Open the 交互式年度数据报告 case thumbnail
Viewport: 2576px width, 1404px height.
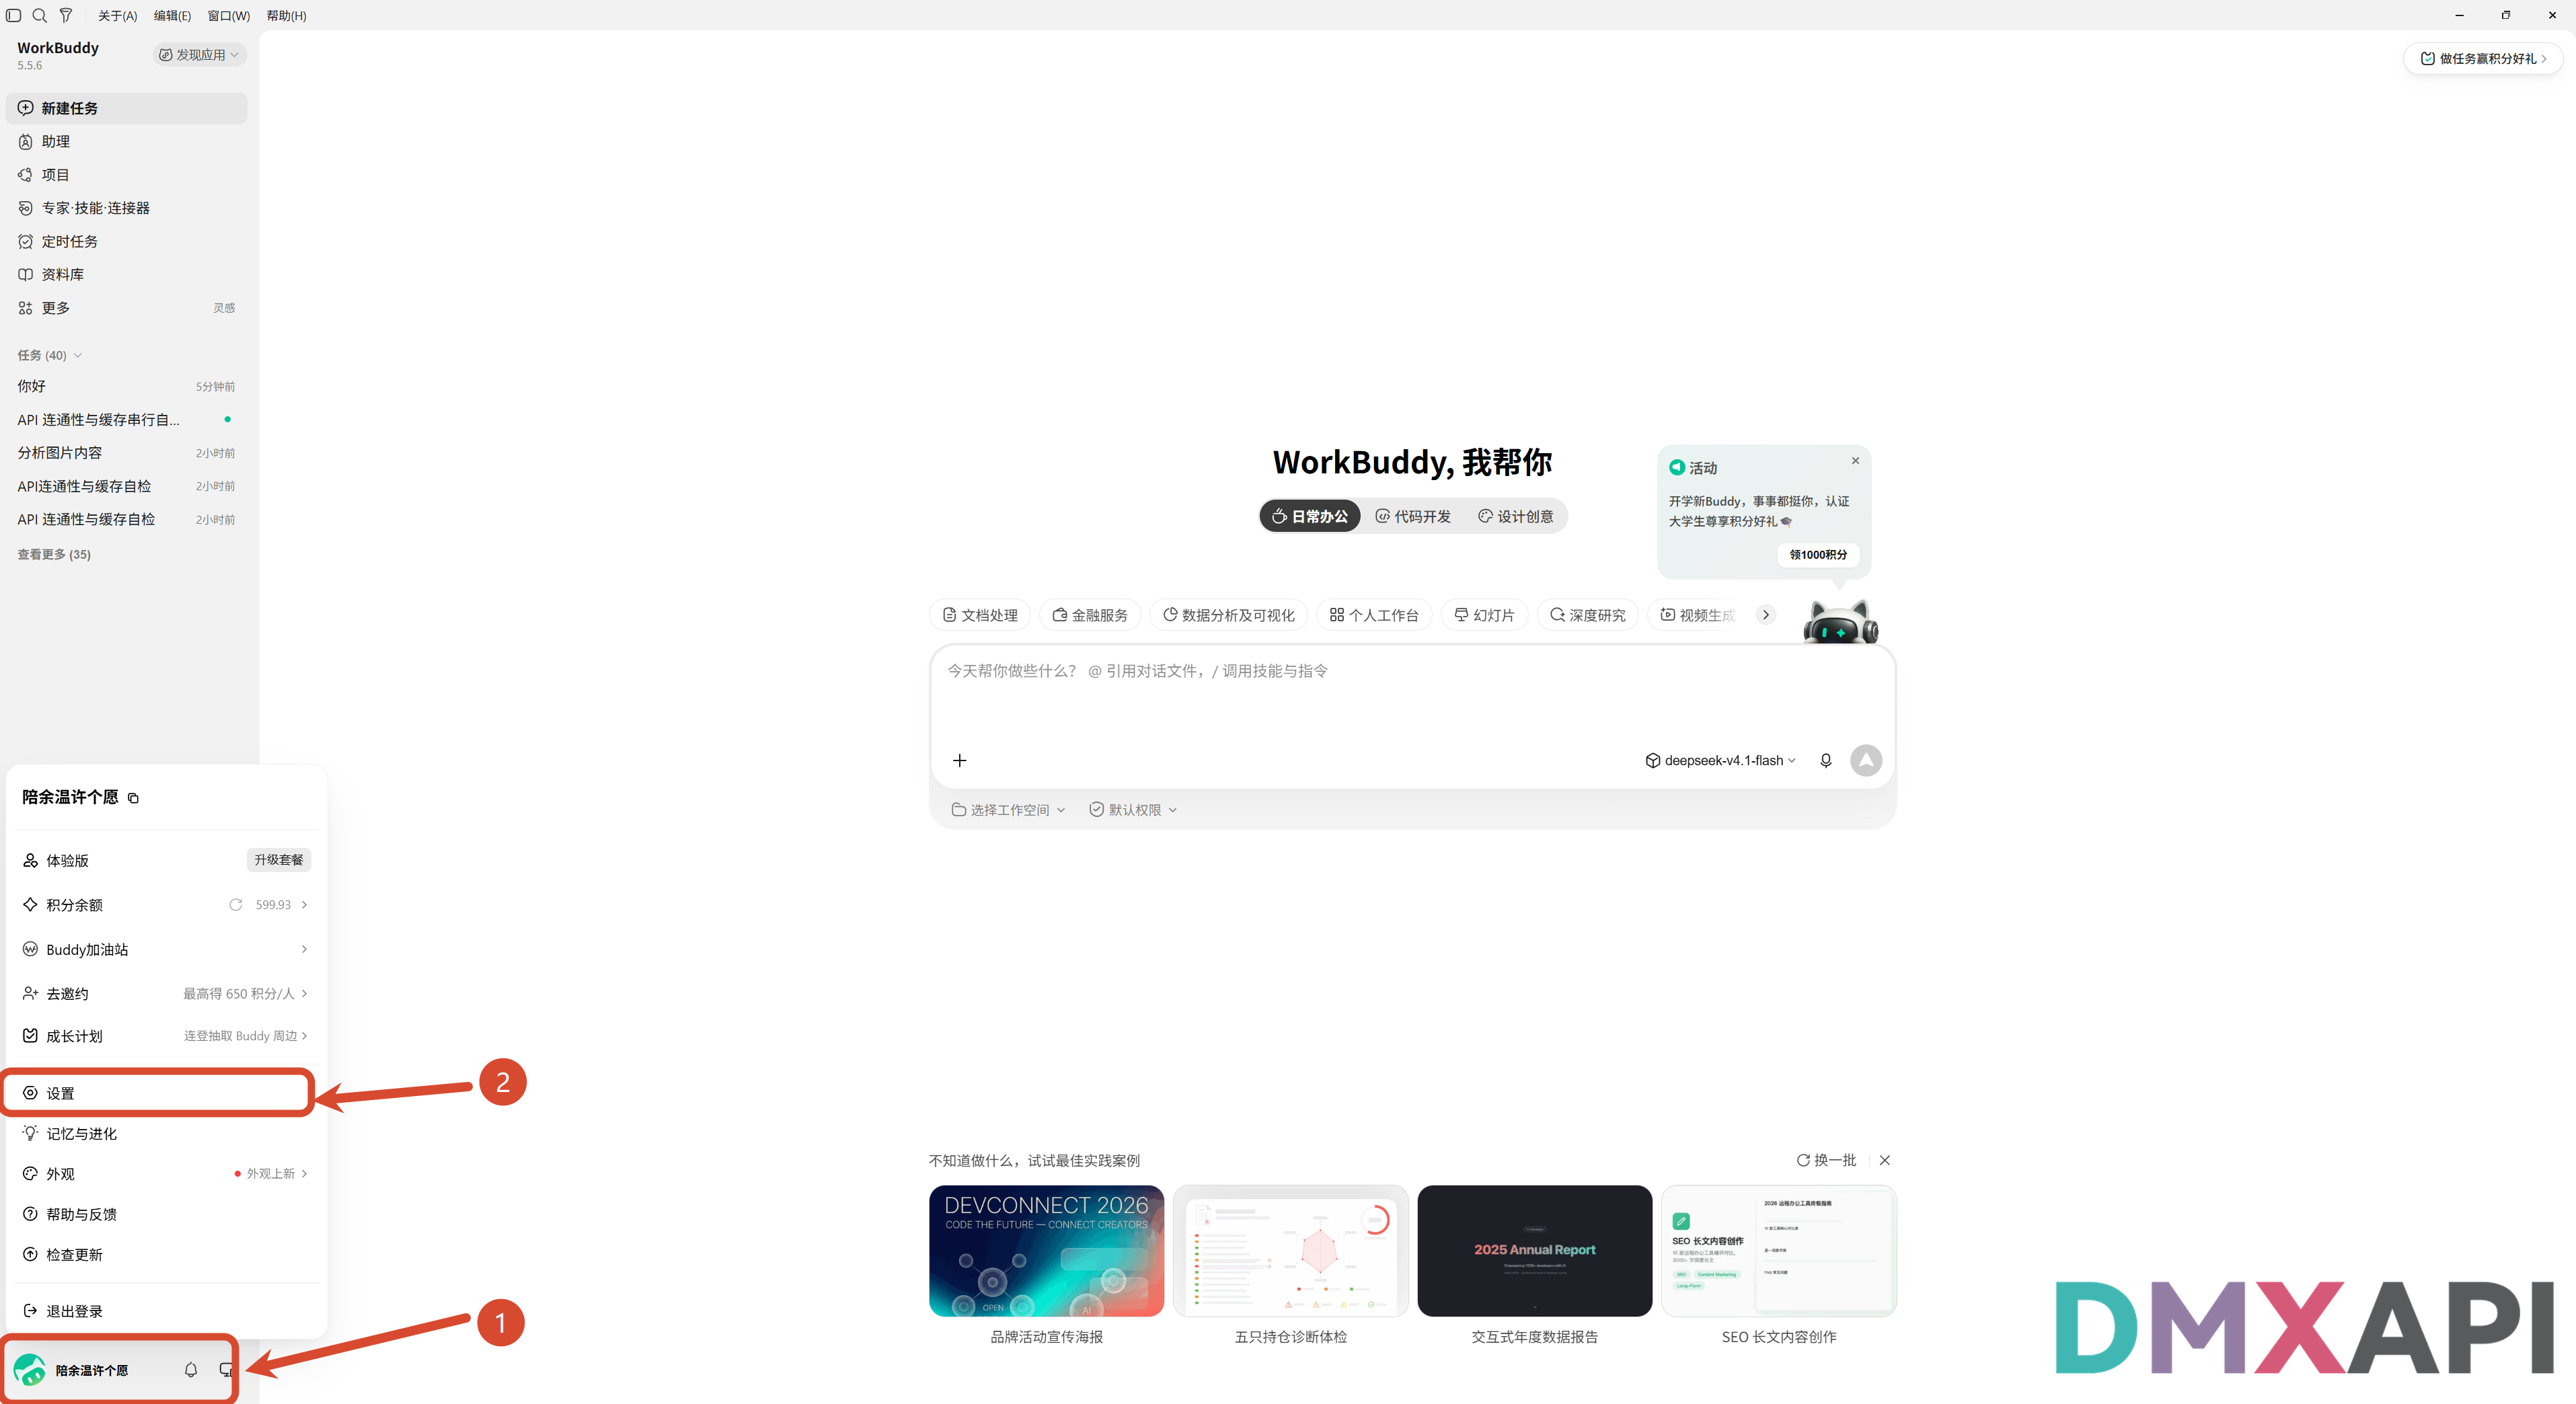click(1535, 1251)
